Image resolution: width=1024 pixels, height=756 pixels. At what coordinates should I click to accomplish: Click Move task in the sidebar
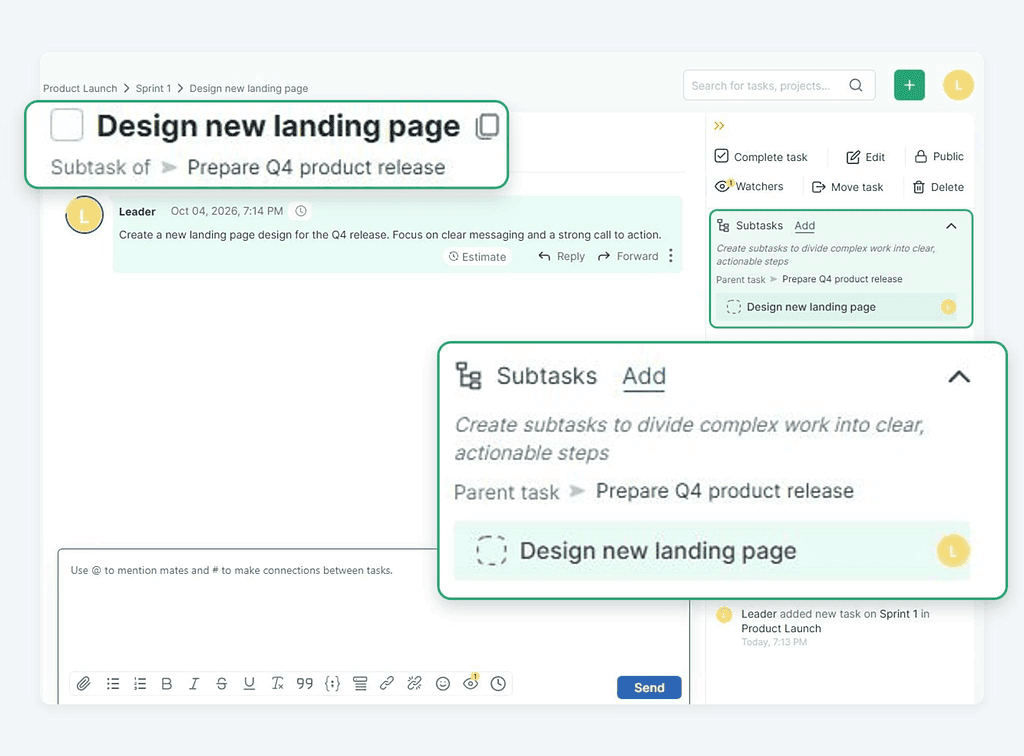pos(847,187)
